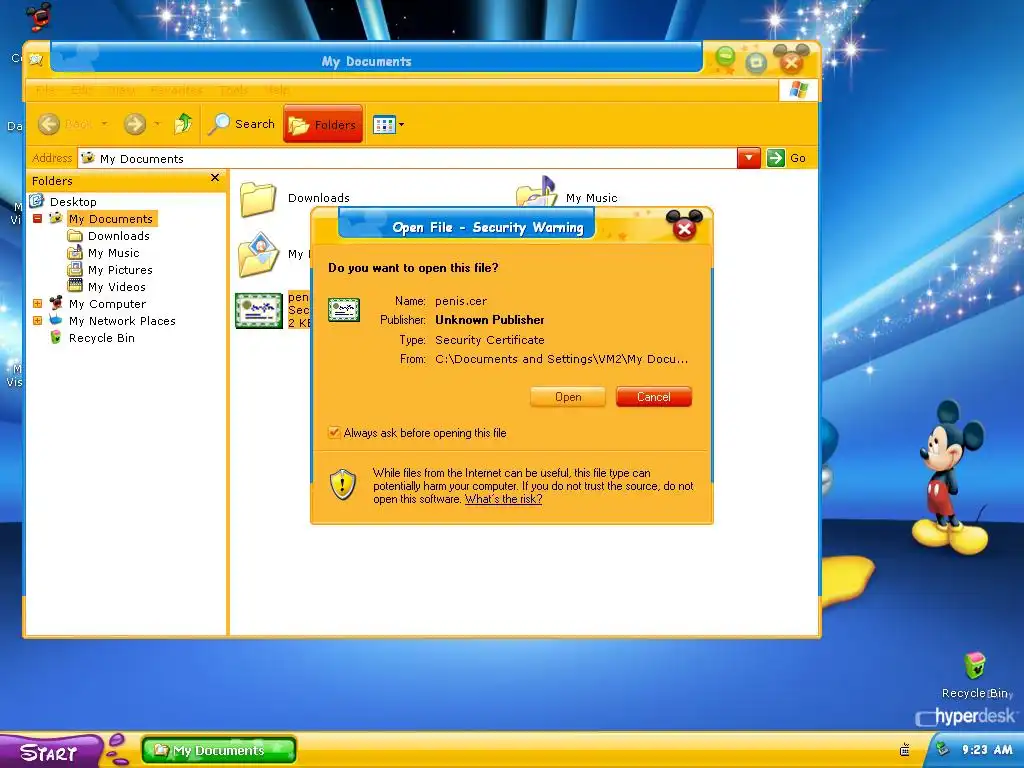Open the Search pane
Viewport: 1024px width, 768px height.
[241, 123]
